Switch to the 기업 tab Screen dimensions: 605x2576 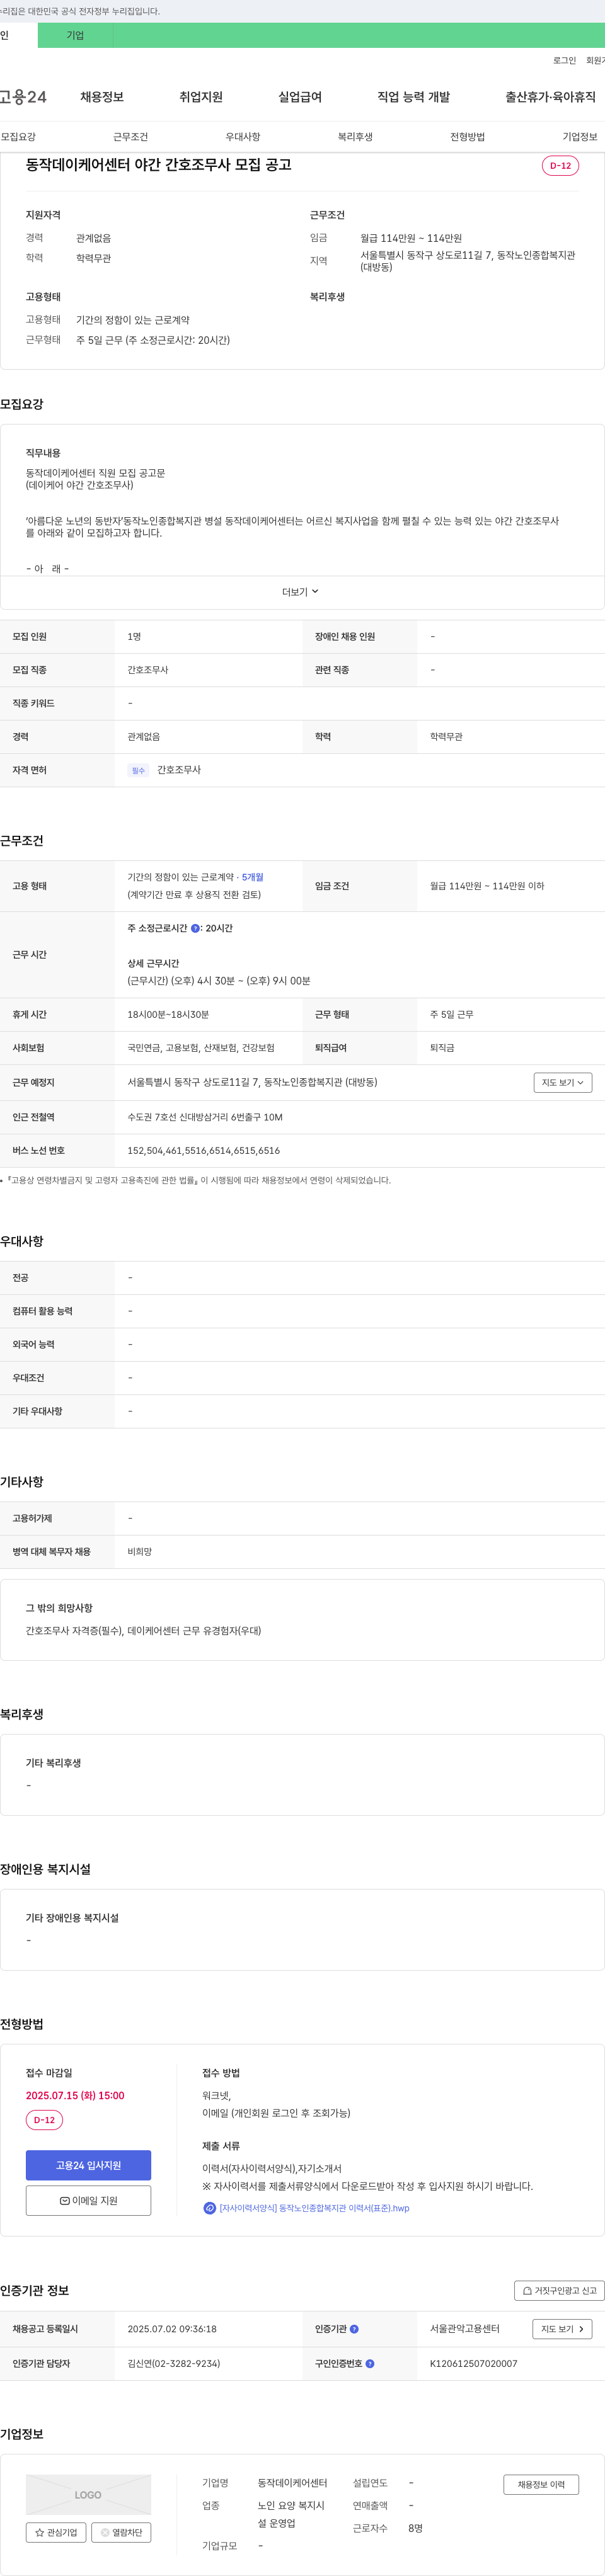tap(76, 35)
